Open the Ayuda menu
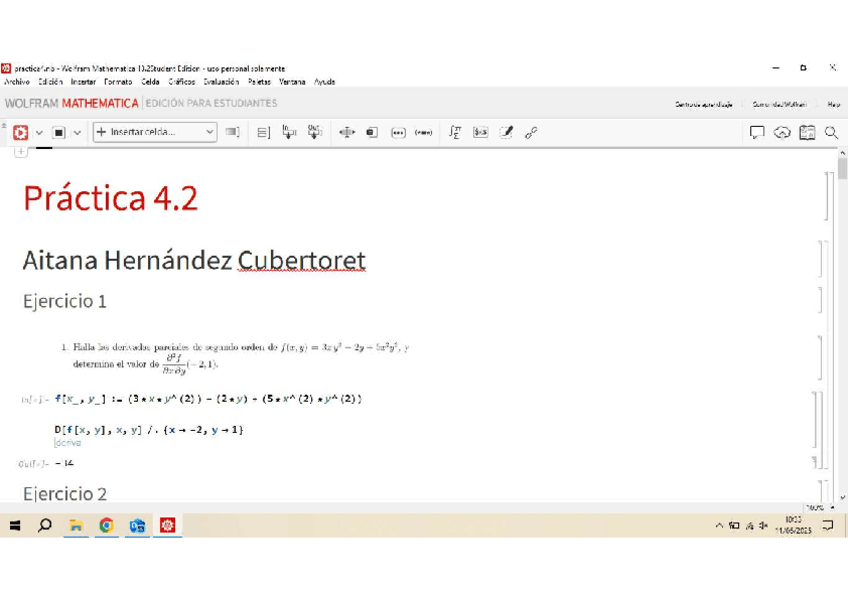This screenshot has width=848, height=599. (324, 82)
